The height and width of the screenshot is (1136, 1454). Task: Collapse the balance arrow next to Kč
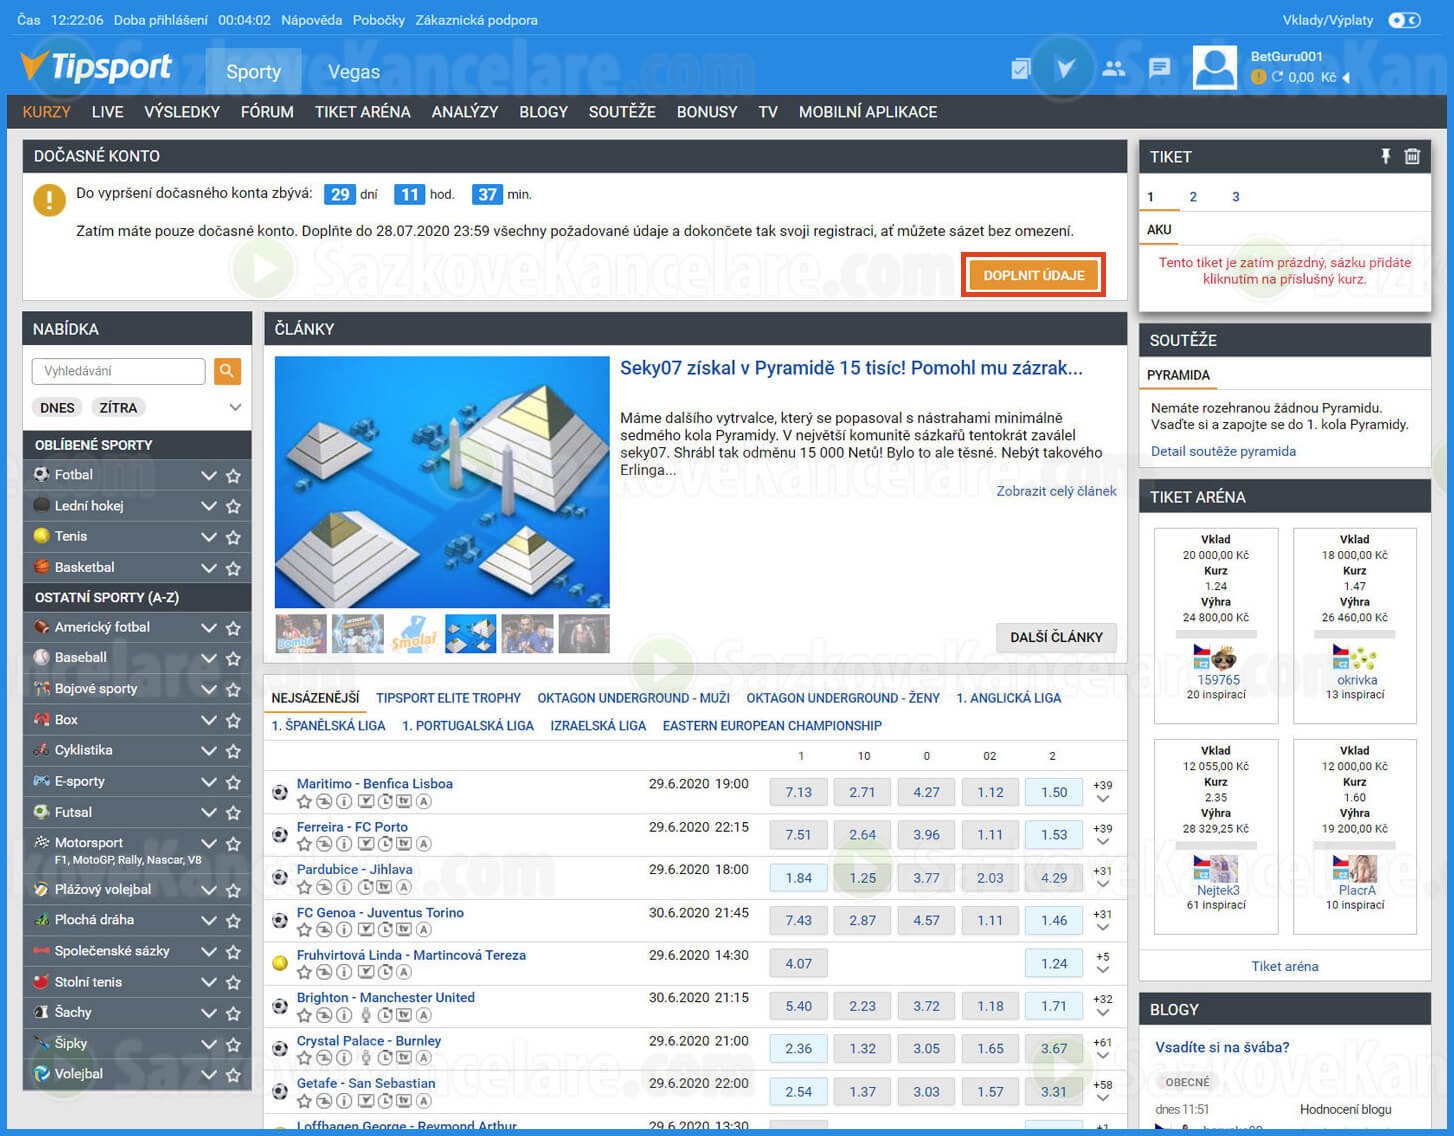click(1346, 77)
